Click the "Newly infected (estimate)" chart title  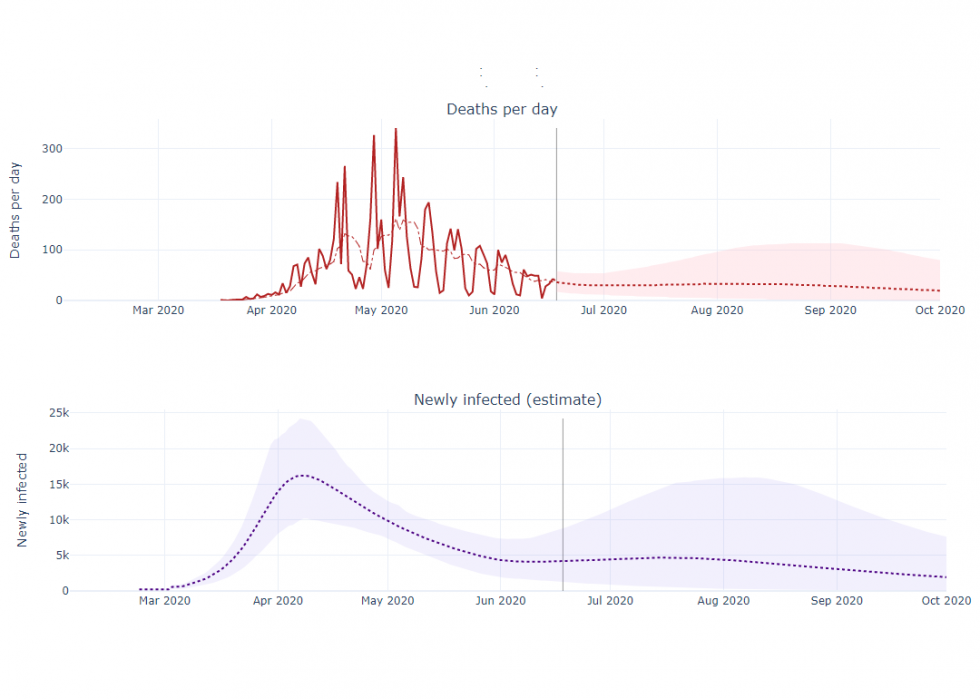(x=507, y=400)
